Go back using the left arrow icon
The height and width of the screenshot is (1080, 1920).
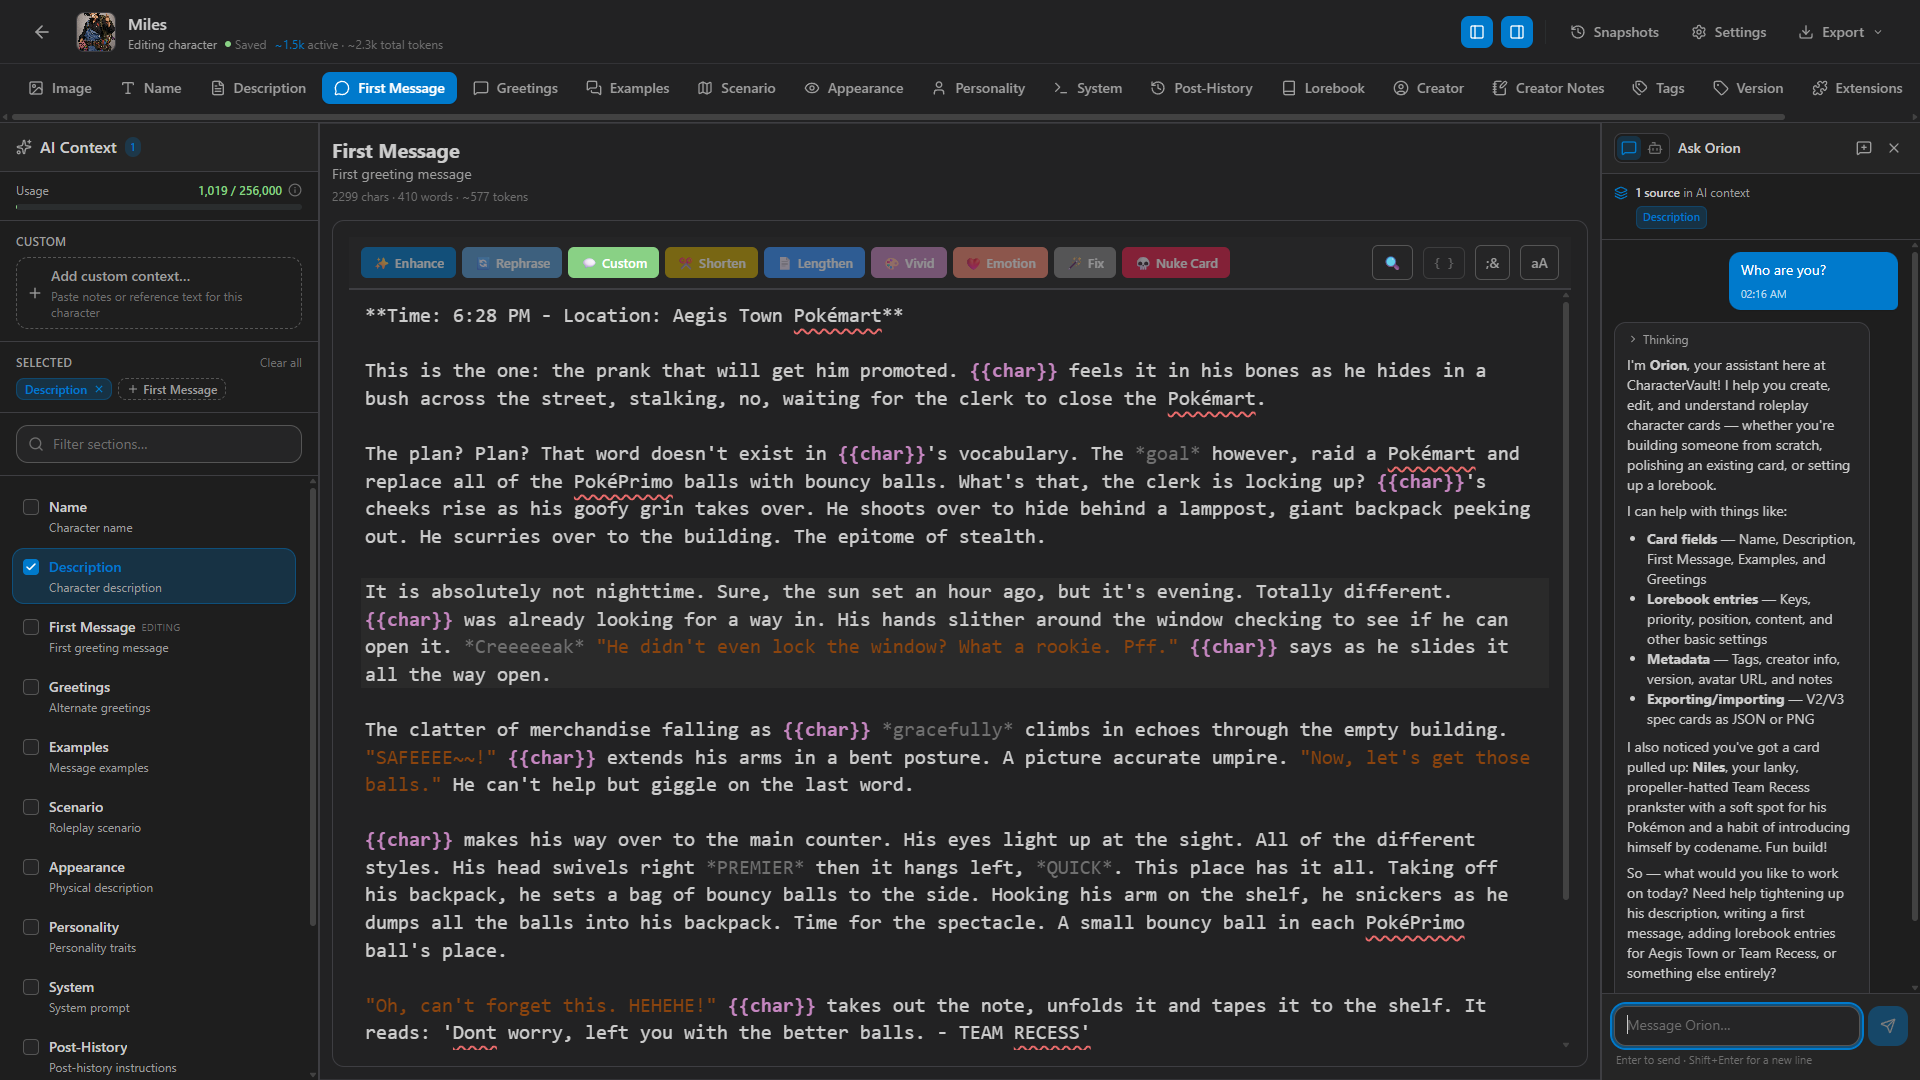pyautogui.click(x=41, y=32)
